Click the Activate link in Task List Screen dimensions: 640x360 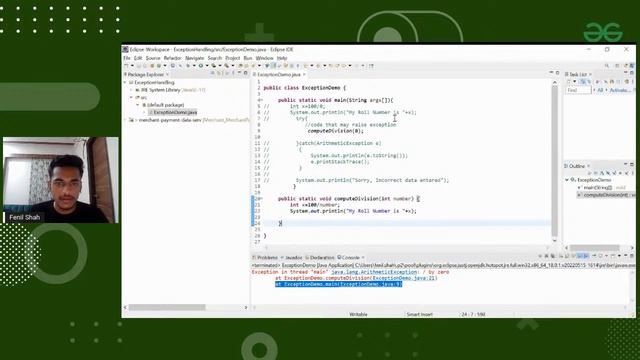click(x=620, y=90)
